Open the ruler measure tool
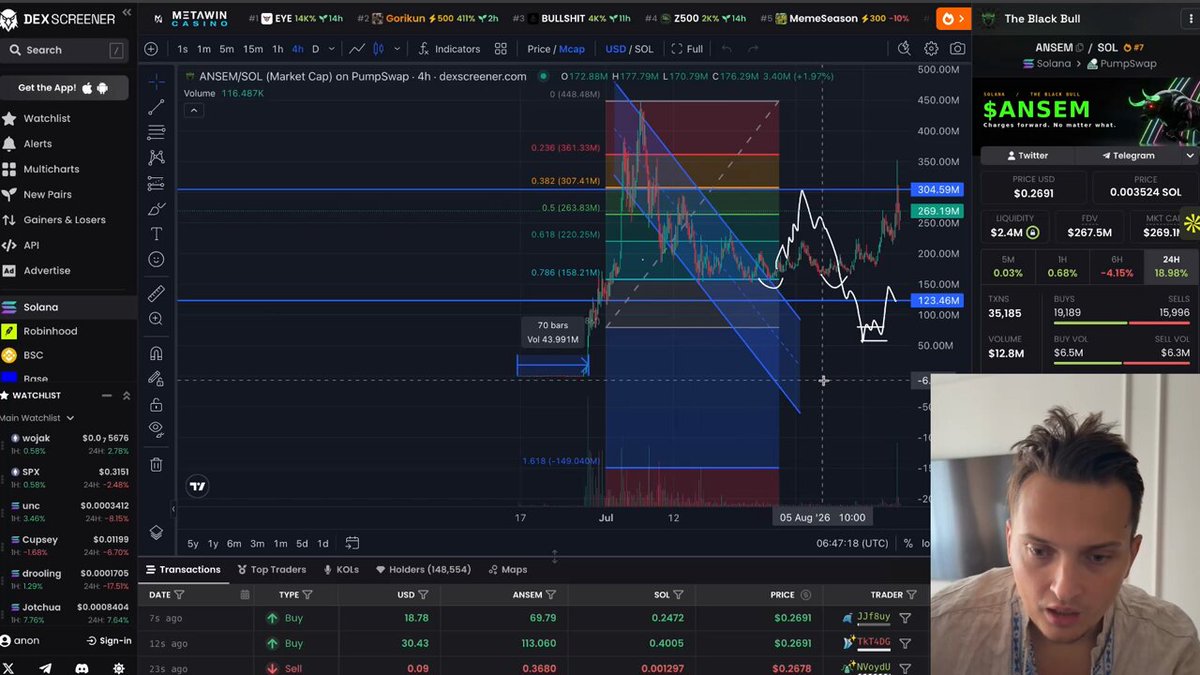The width and height of the screenshot is (1200, 675). click(156, 293)
